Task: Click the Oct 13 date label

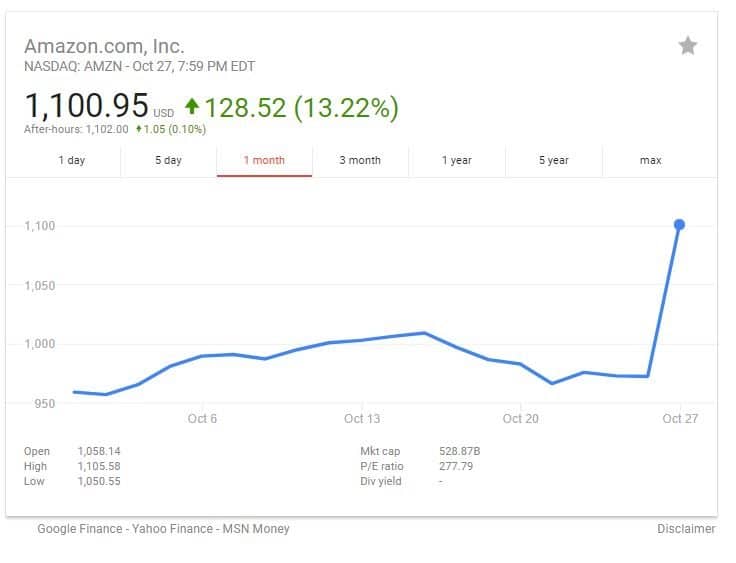Action: [361, 419]
